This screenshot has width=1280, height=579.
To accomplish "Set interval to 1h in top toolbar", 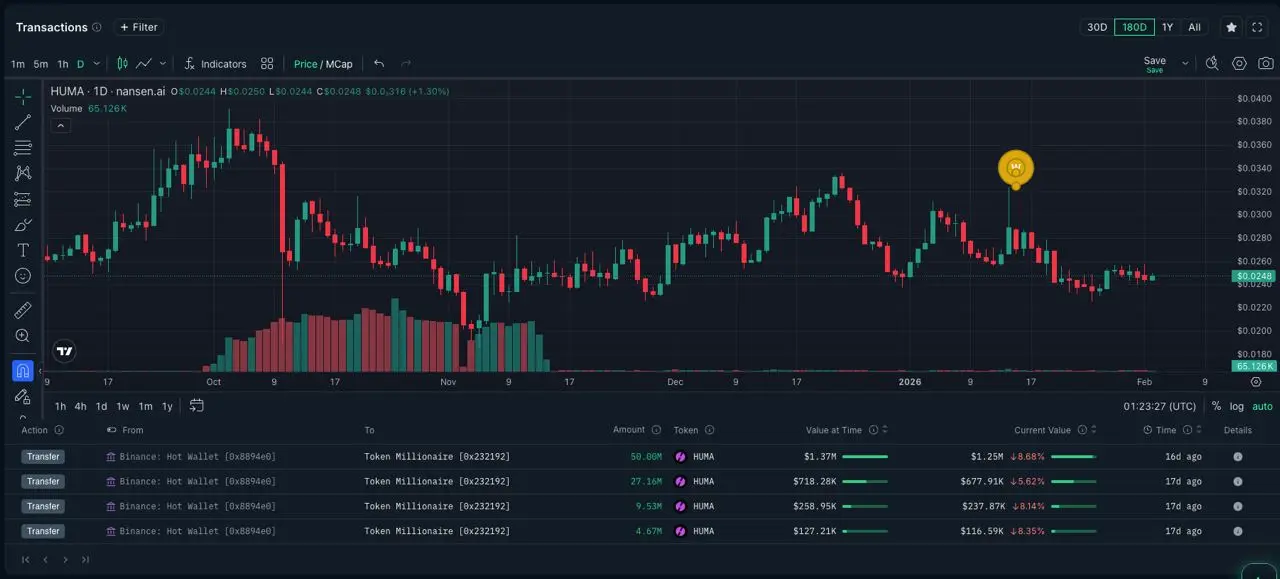I will coord(63,64).
